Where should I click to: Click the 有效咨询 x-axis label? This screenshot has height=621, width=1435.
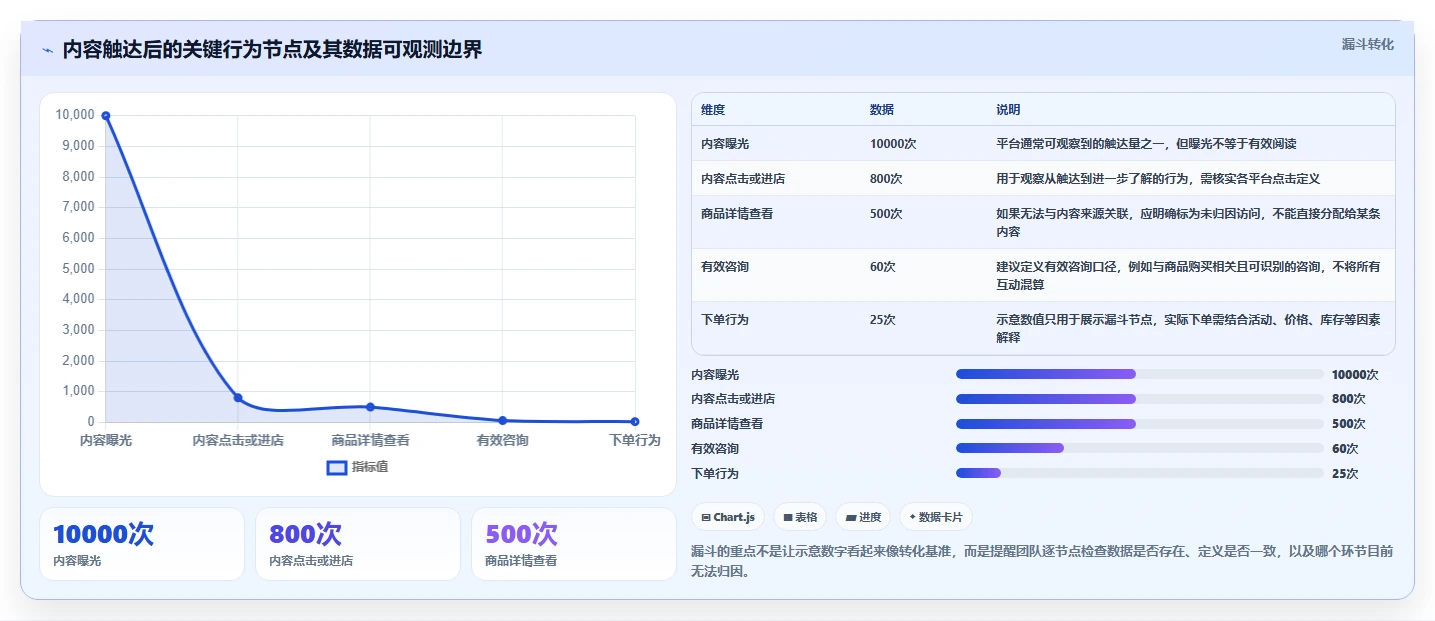[502, 440]
